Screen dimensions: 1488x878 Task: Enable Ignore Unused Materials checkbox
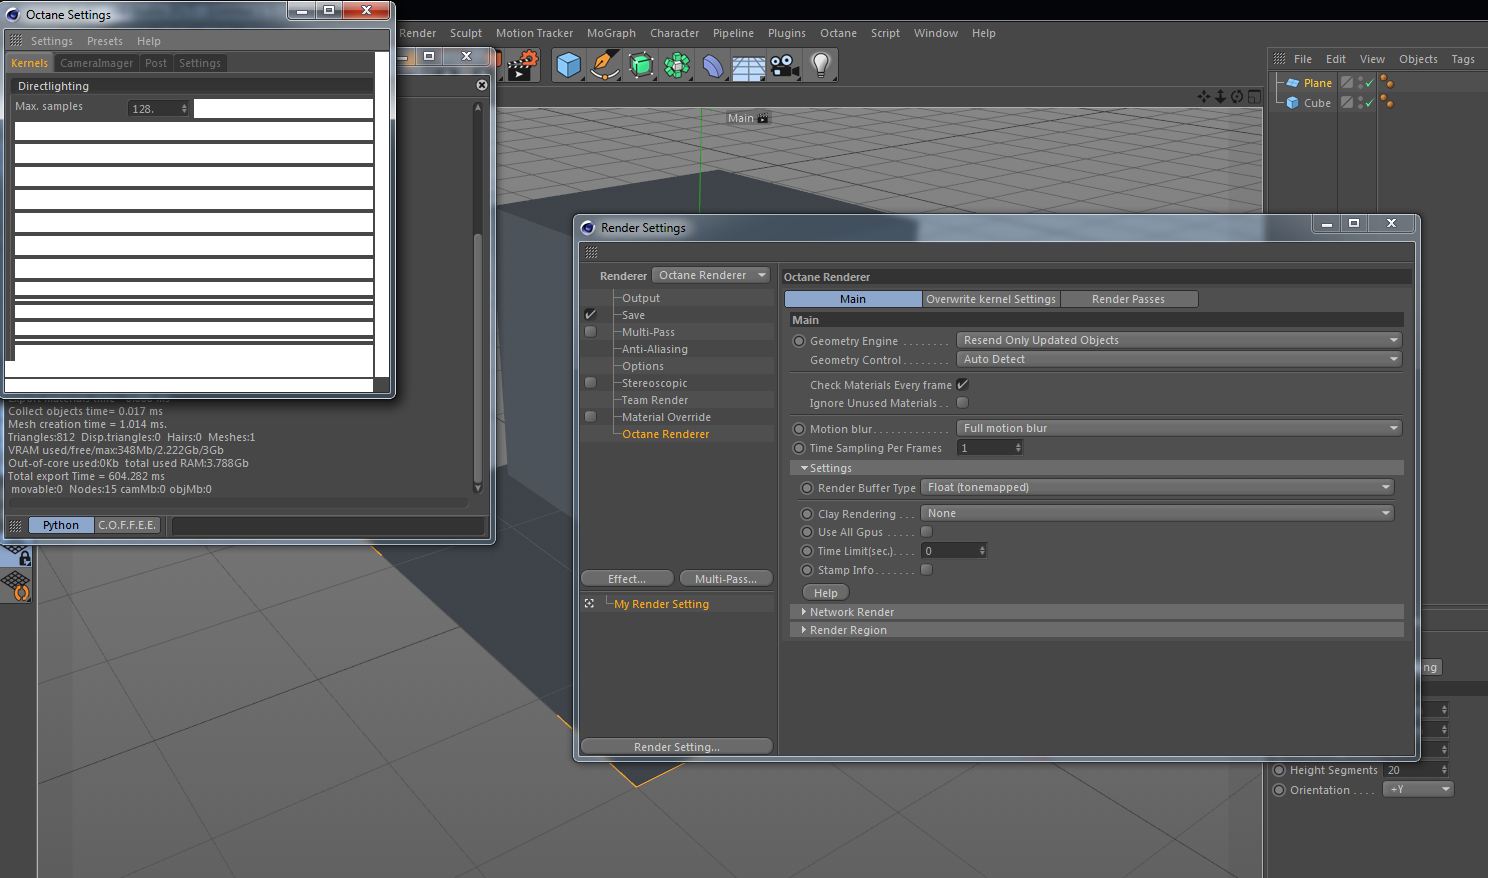click(x=962, y=403)
